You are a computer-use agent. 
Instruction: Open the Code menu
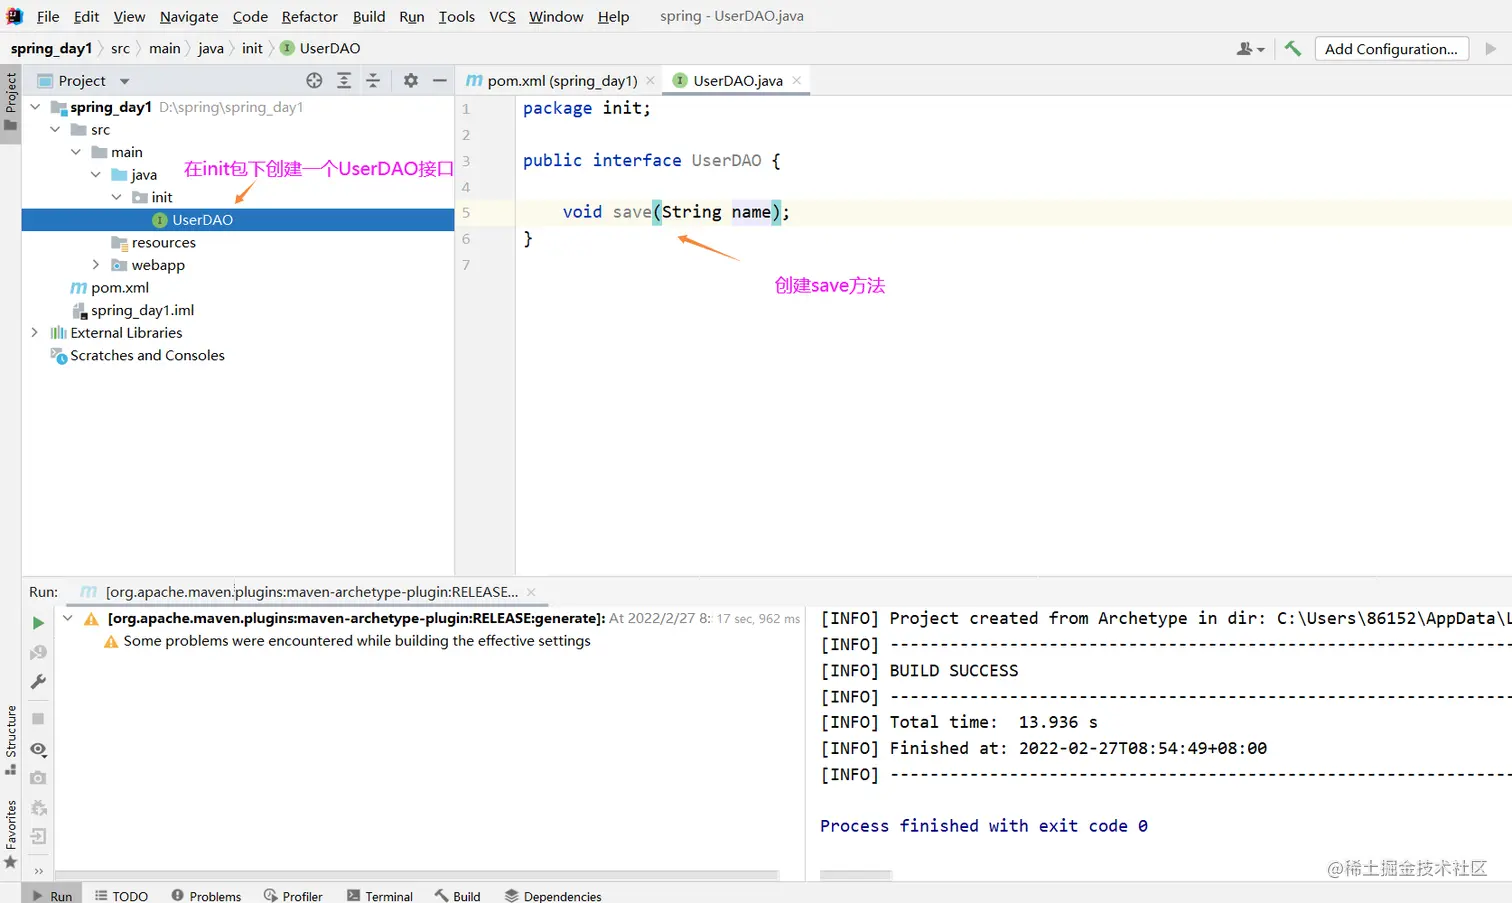click(x=250, y=16)
